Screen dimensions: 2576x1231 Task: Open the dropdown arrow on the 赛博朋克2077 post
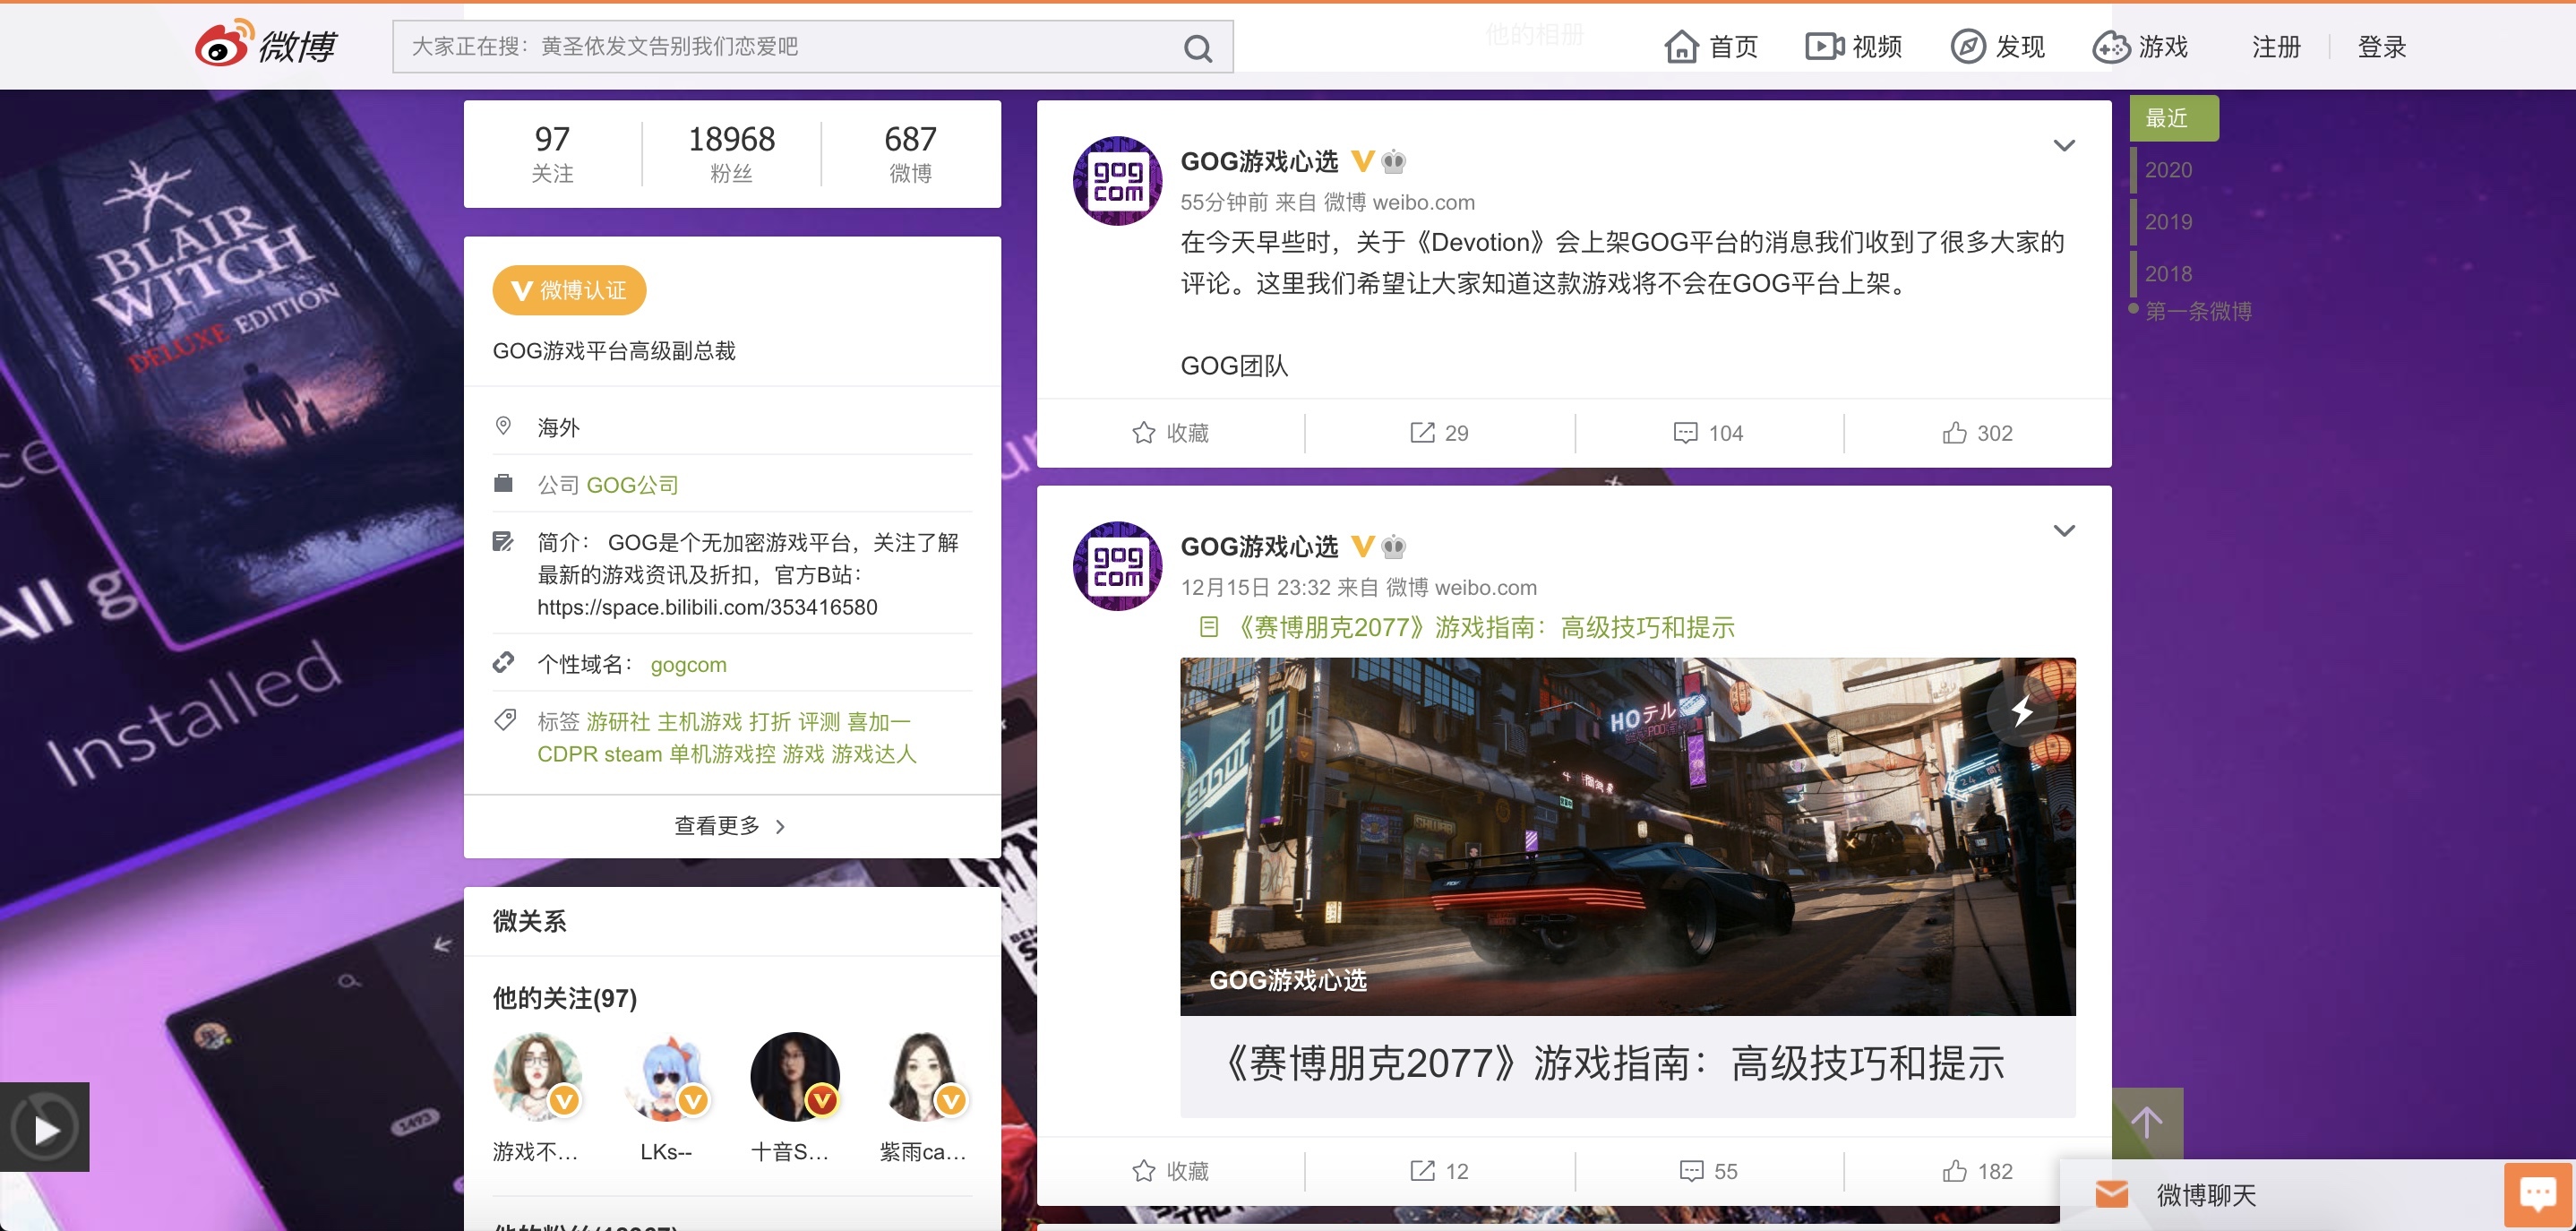[2064, 531]
